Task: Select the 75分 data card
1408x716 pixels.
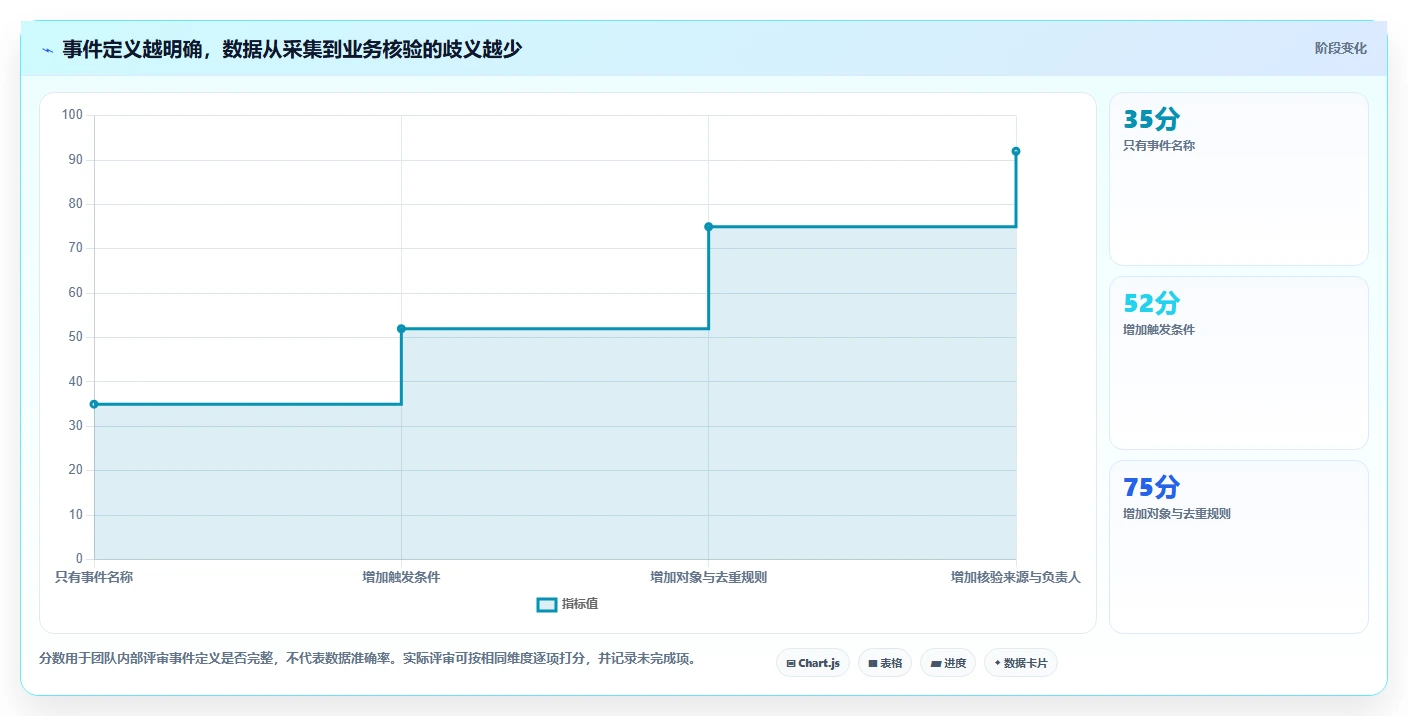Action: click(x=1238, y=547)
